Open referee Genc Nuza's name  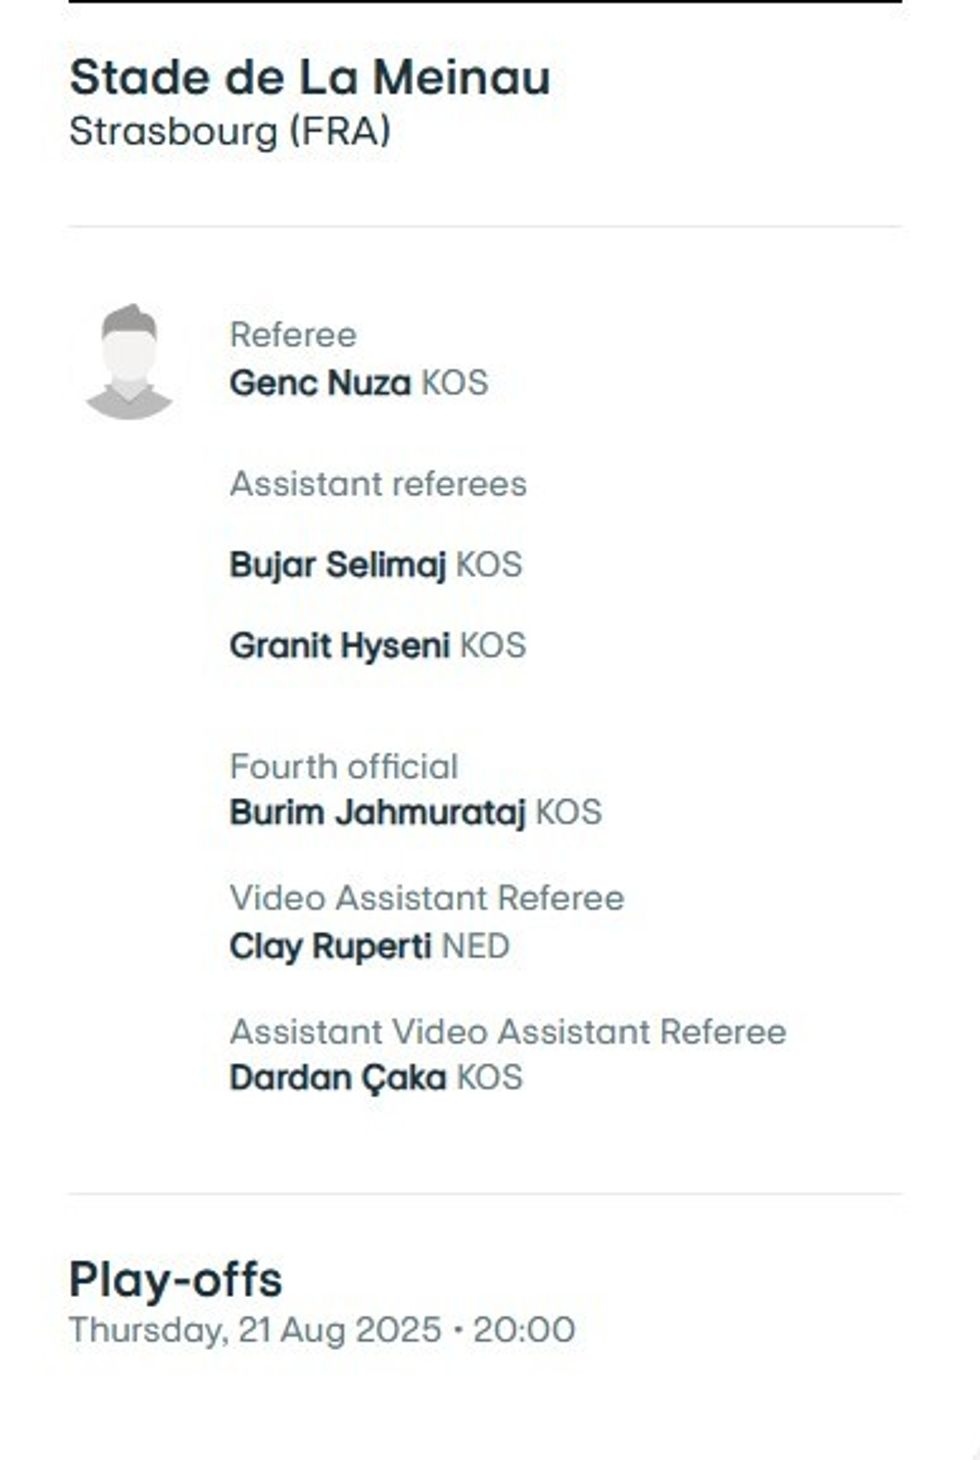(320, 383)
